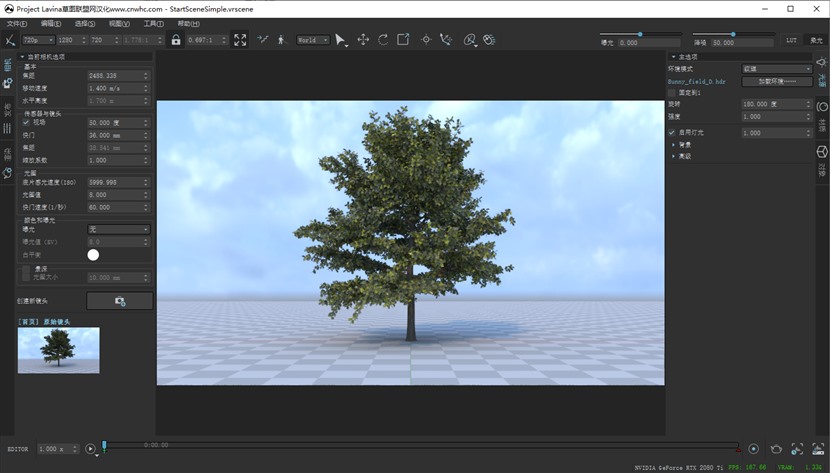Enable walk mode person icon
The width and height of the screenshot is (830, 473).
281,40
